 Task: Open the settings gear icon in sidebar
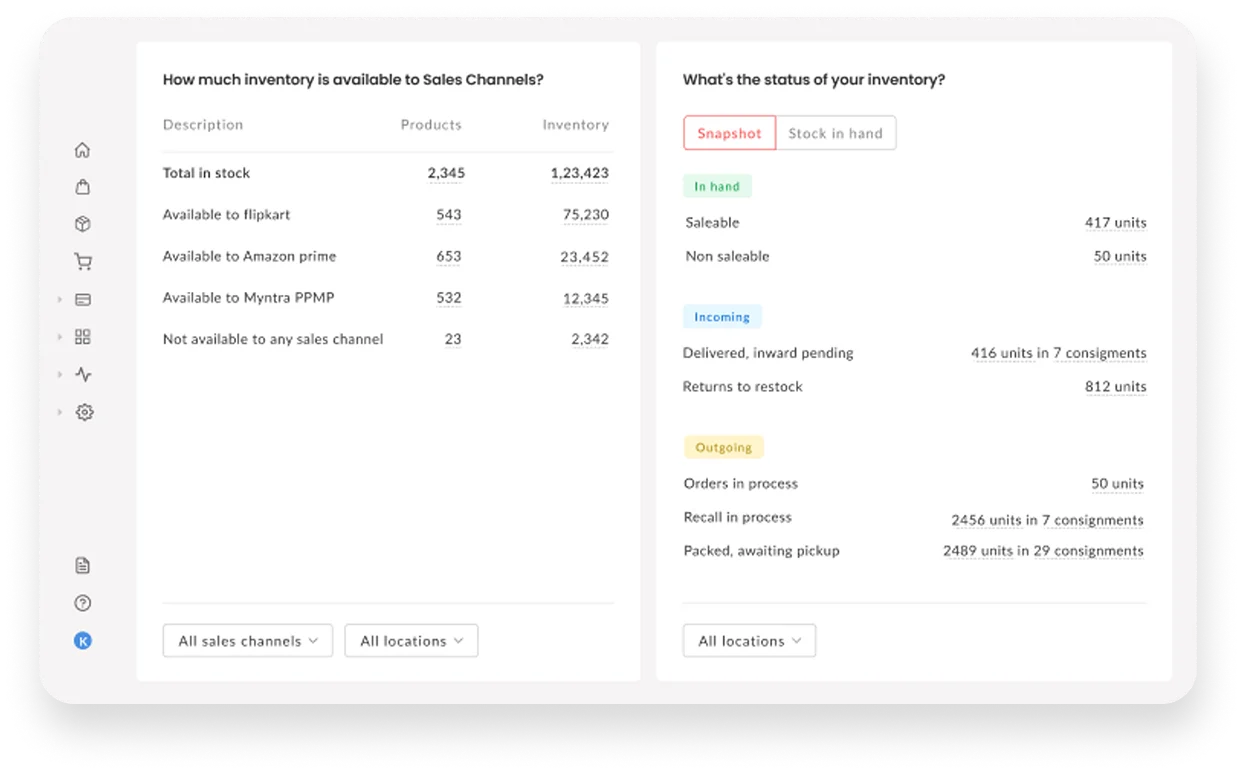(x=84, y=412)
